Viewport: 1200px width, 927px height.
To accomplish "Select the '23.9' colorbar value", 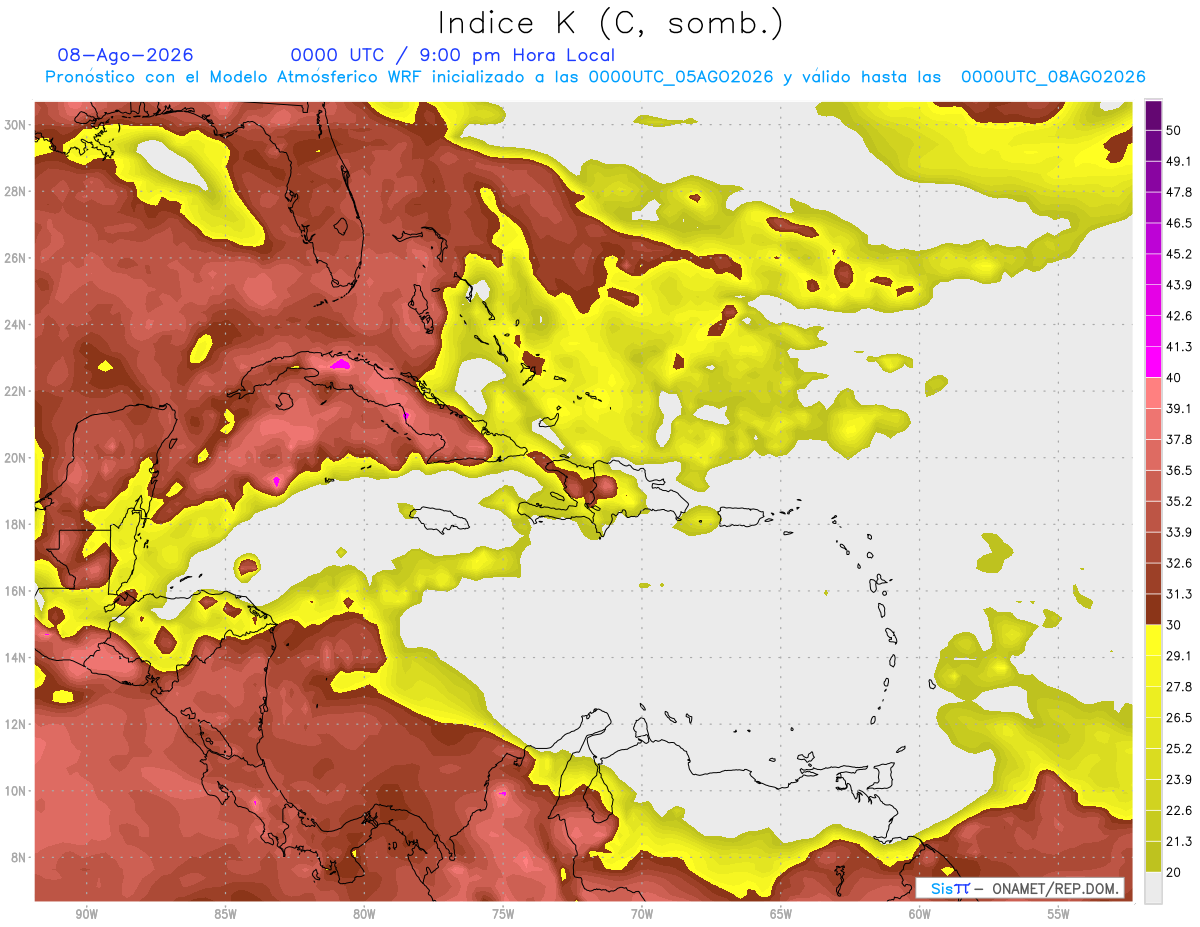I will pos(1179,780).
